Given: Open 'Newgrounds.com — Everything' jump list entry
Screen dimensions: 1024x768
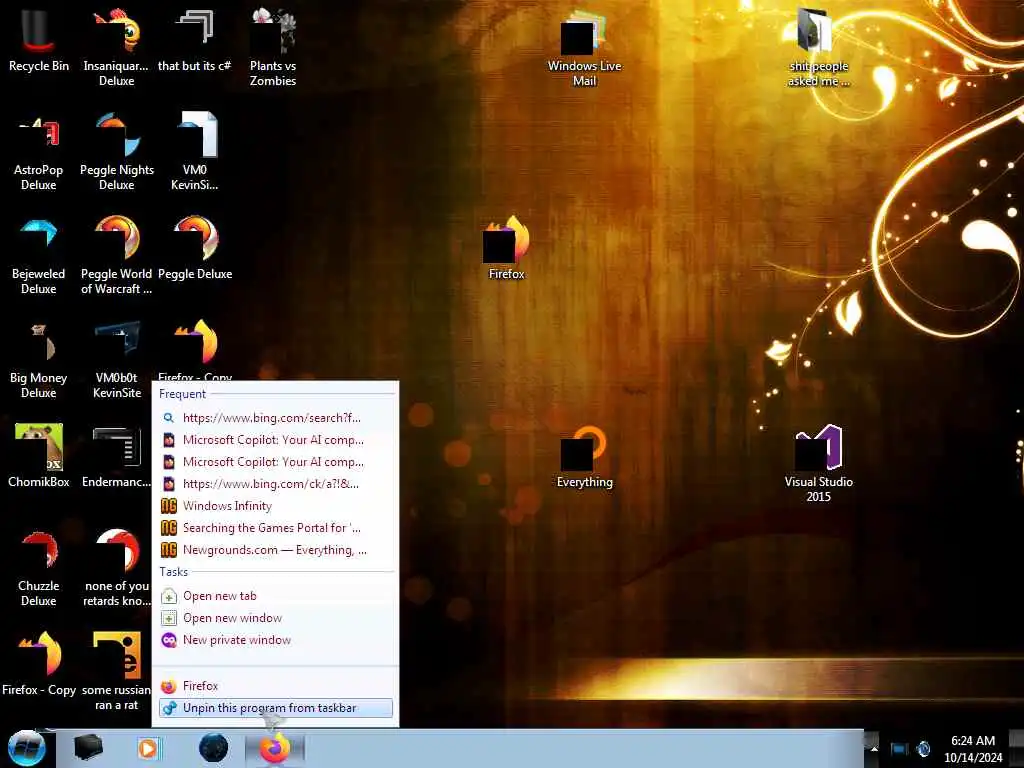Looking at the screenshot, I should (275, 550).
